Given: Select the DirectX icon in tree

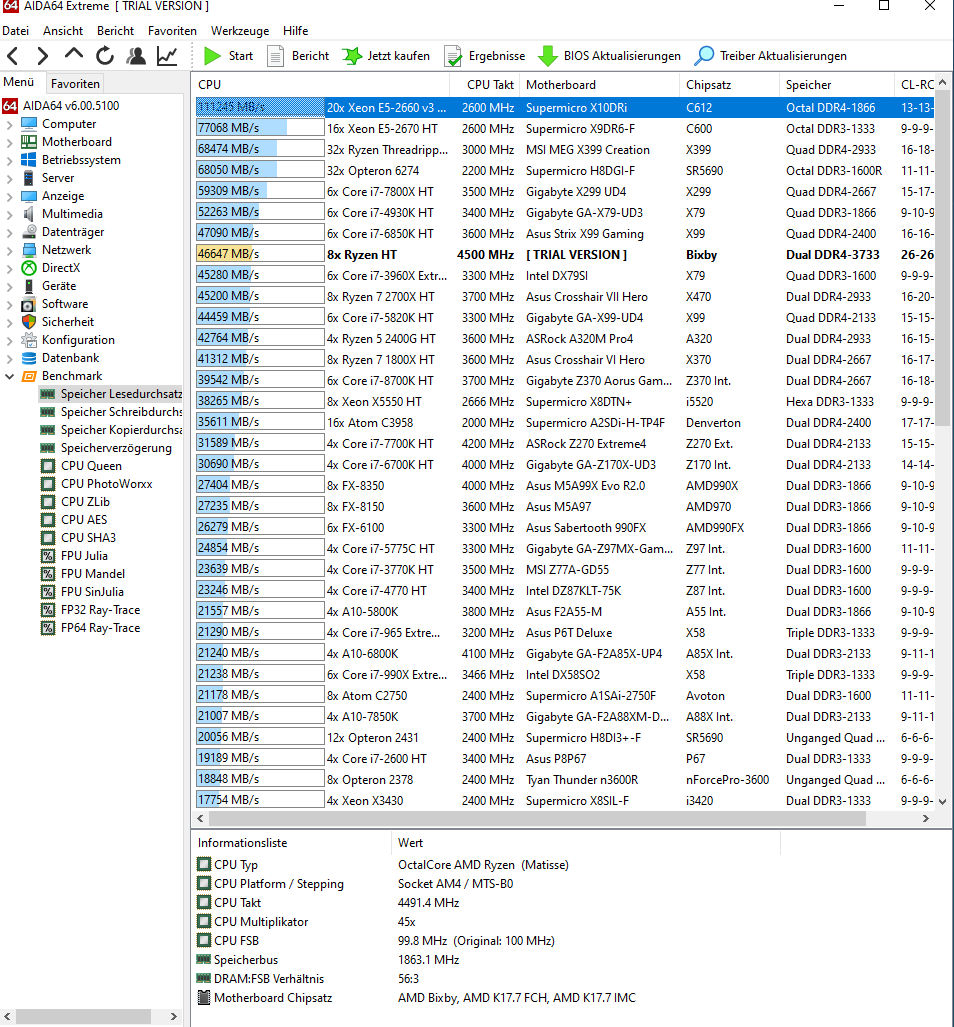Looking at the screenshot, I should (x=29, y=268).
